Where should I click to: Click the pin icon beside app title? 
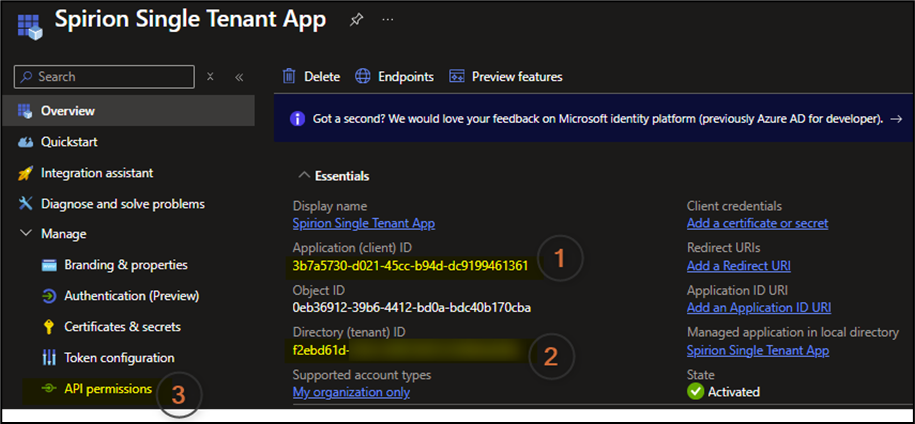coord(357,19)
